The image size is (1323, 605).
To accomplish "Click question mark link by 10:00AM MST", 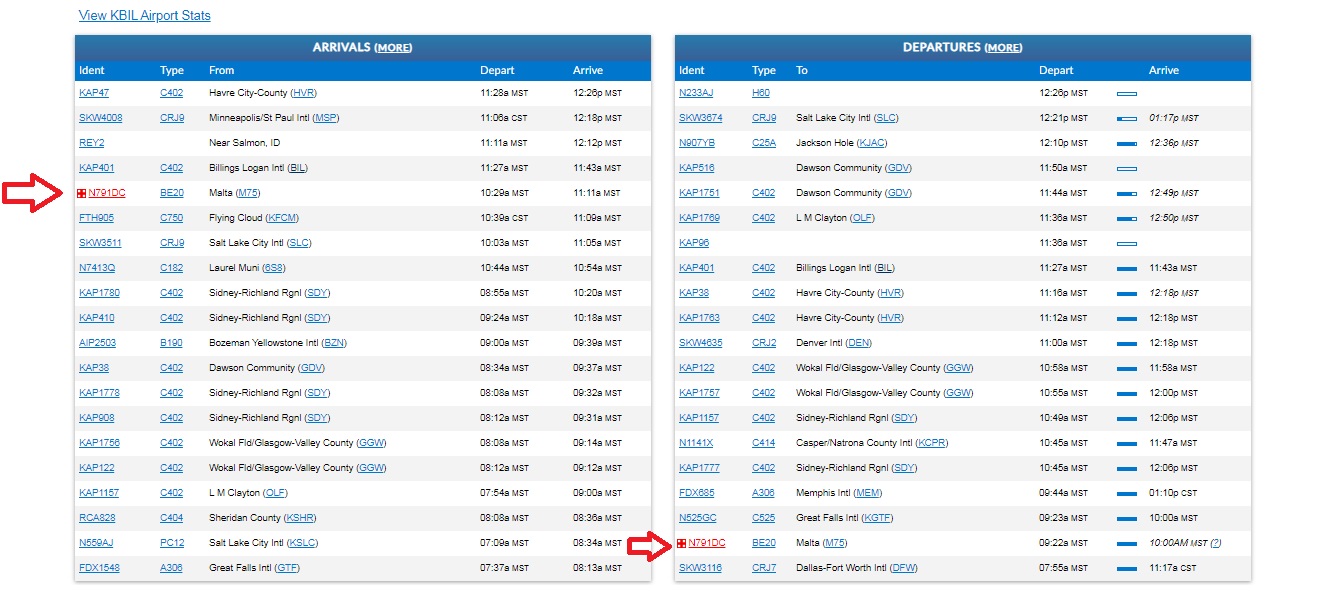I will click(x=1216, y=543).
